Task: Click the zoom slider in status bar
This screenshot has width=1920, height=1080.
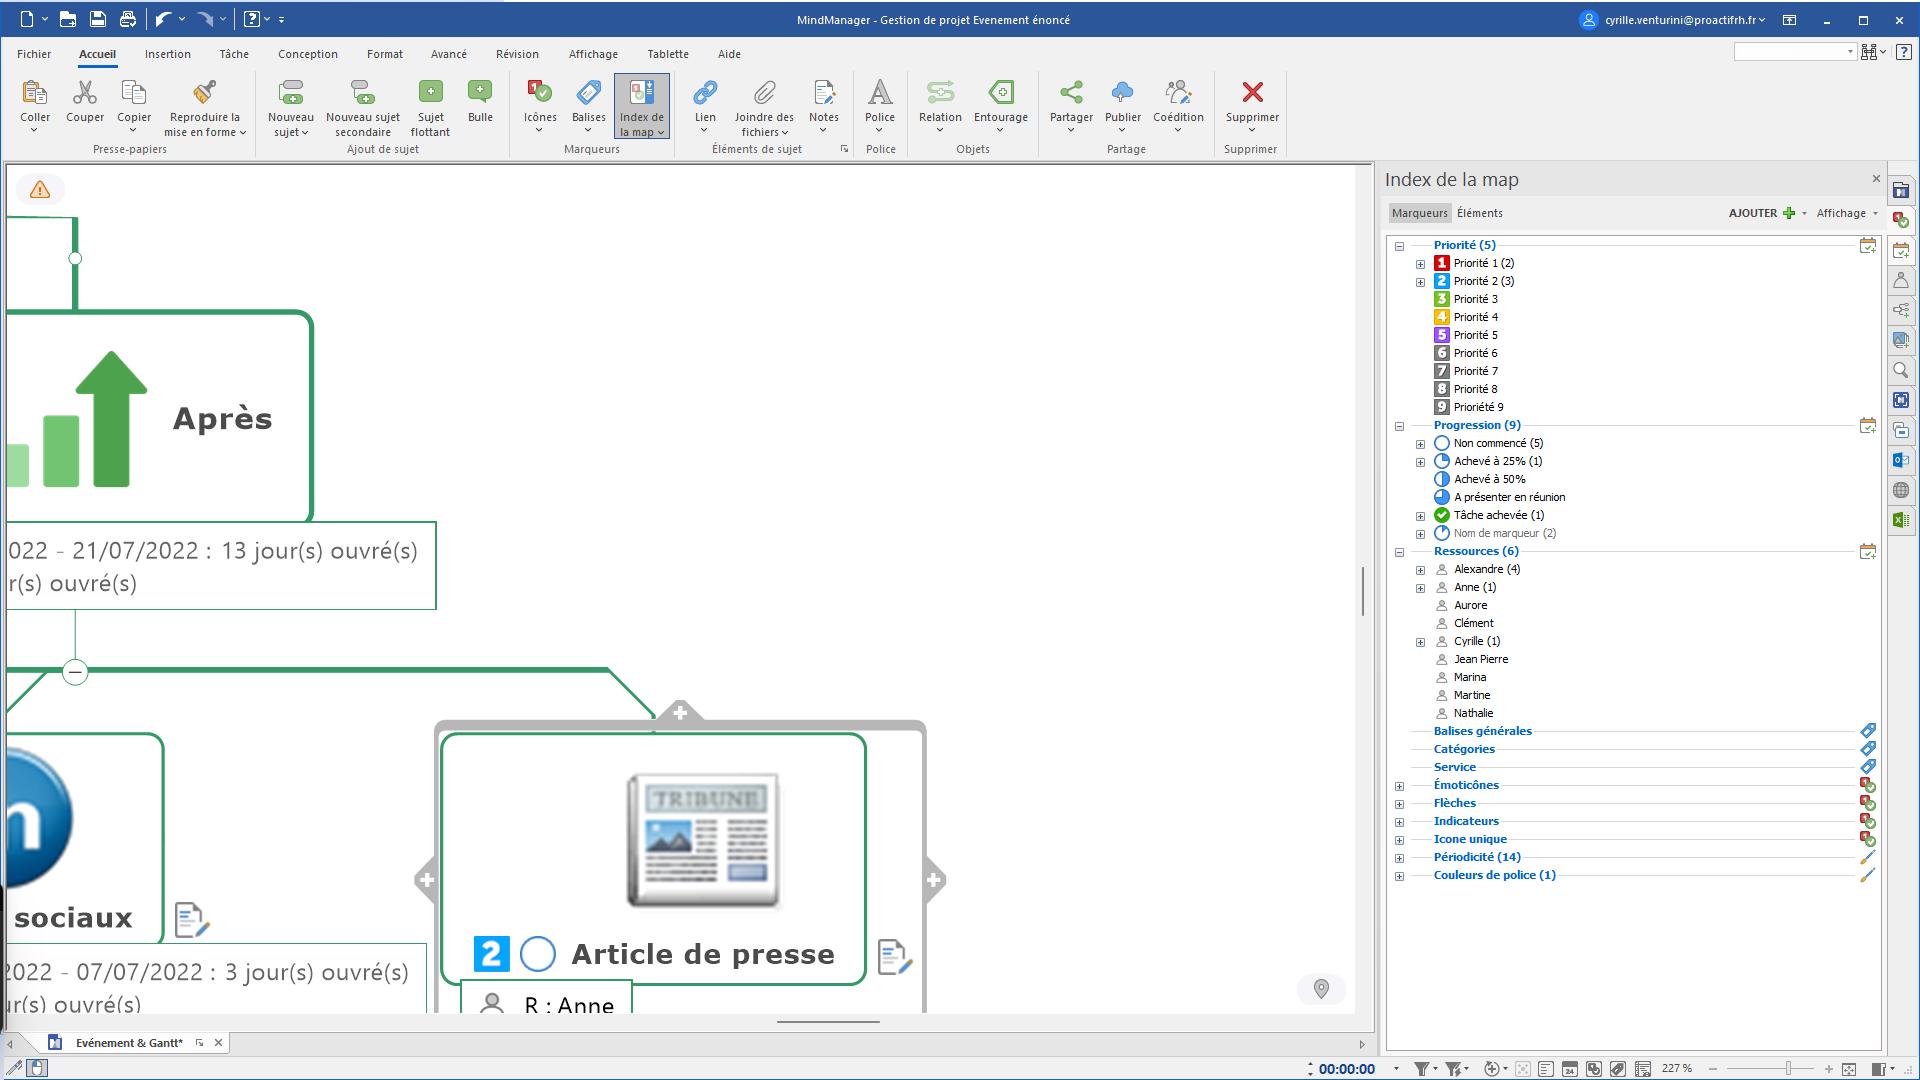Action: tap(1788, 1069)
